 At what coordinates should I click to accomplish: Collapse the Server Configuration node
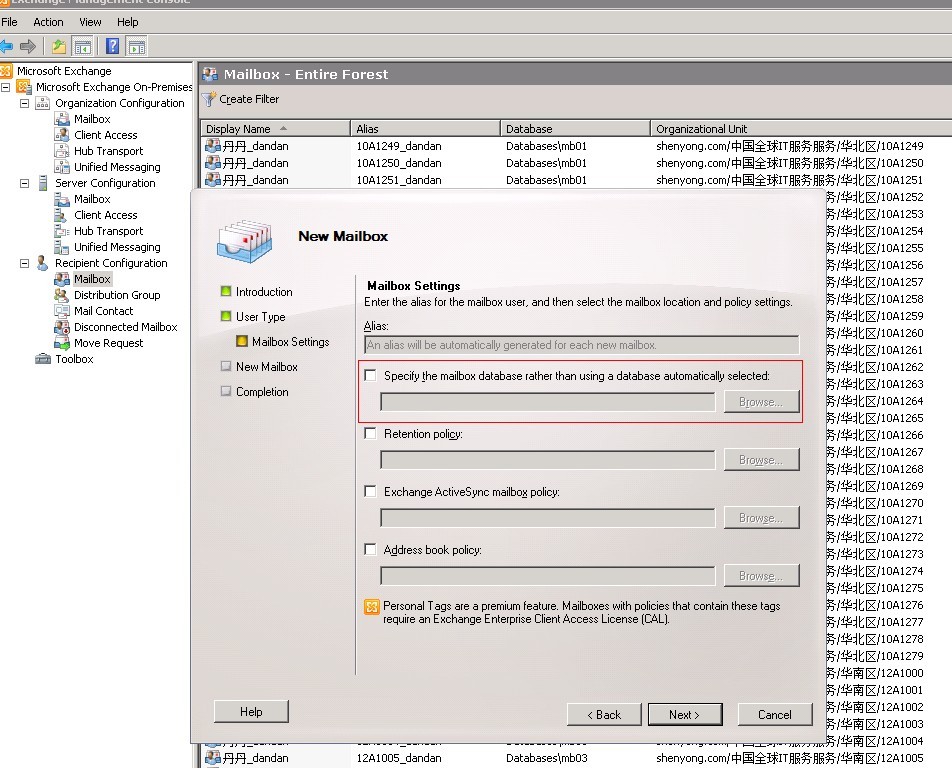pos(24,183)
